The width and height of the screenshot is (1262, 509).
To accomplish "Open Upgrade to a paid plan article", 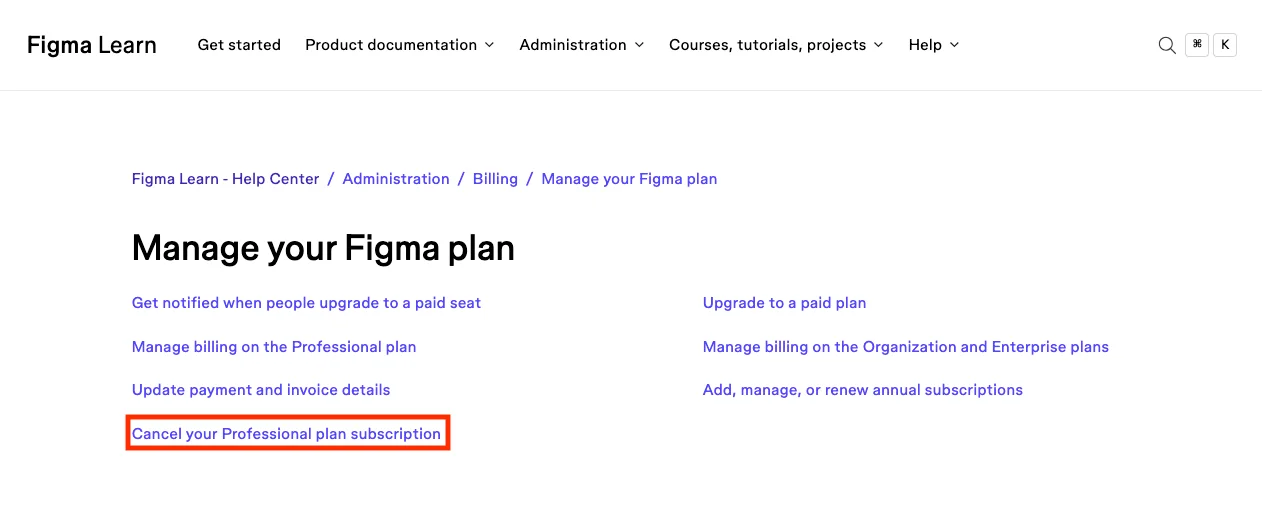I will pos(784,303).
